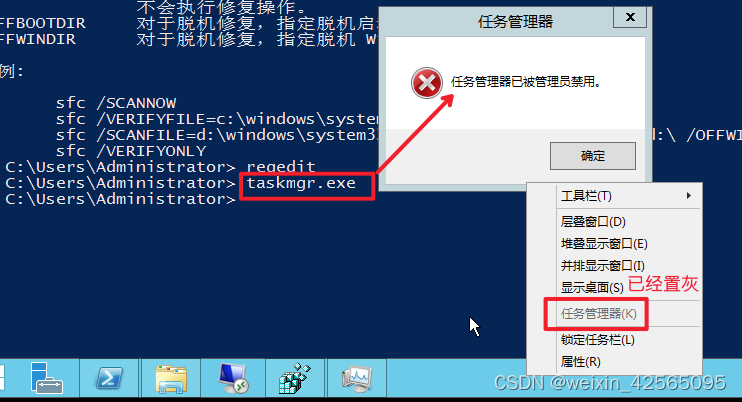Click 确定 to dismiss the error dialog
Screen dimensions: 742x402
pyautogui.click(x=592, y=156)
